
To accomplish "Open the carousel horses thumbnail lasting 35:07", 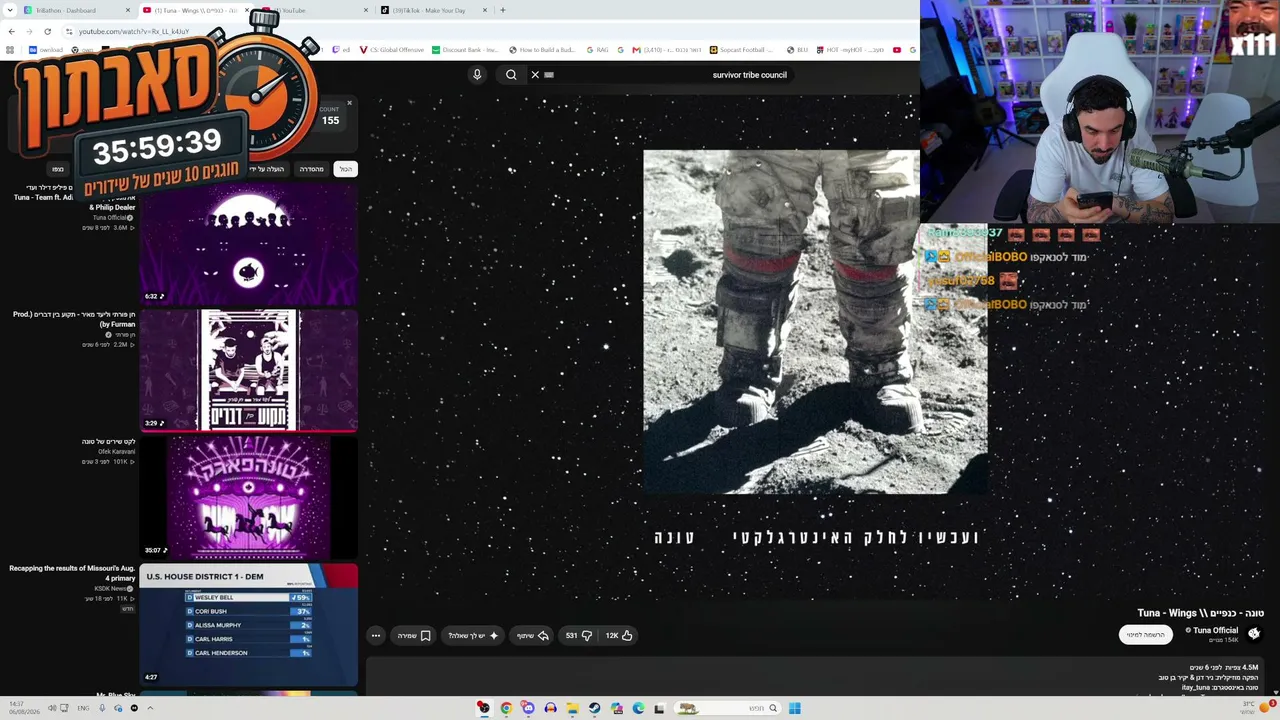I will point(249,497).
